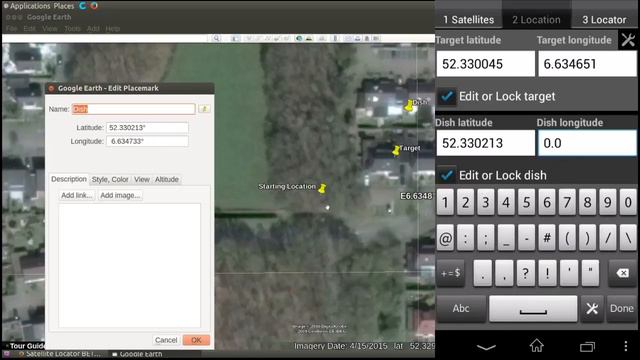Click the placemark pin icon button beside Name
640x360 pixels.
click(204, 109)
